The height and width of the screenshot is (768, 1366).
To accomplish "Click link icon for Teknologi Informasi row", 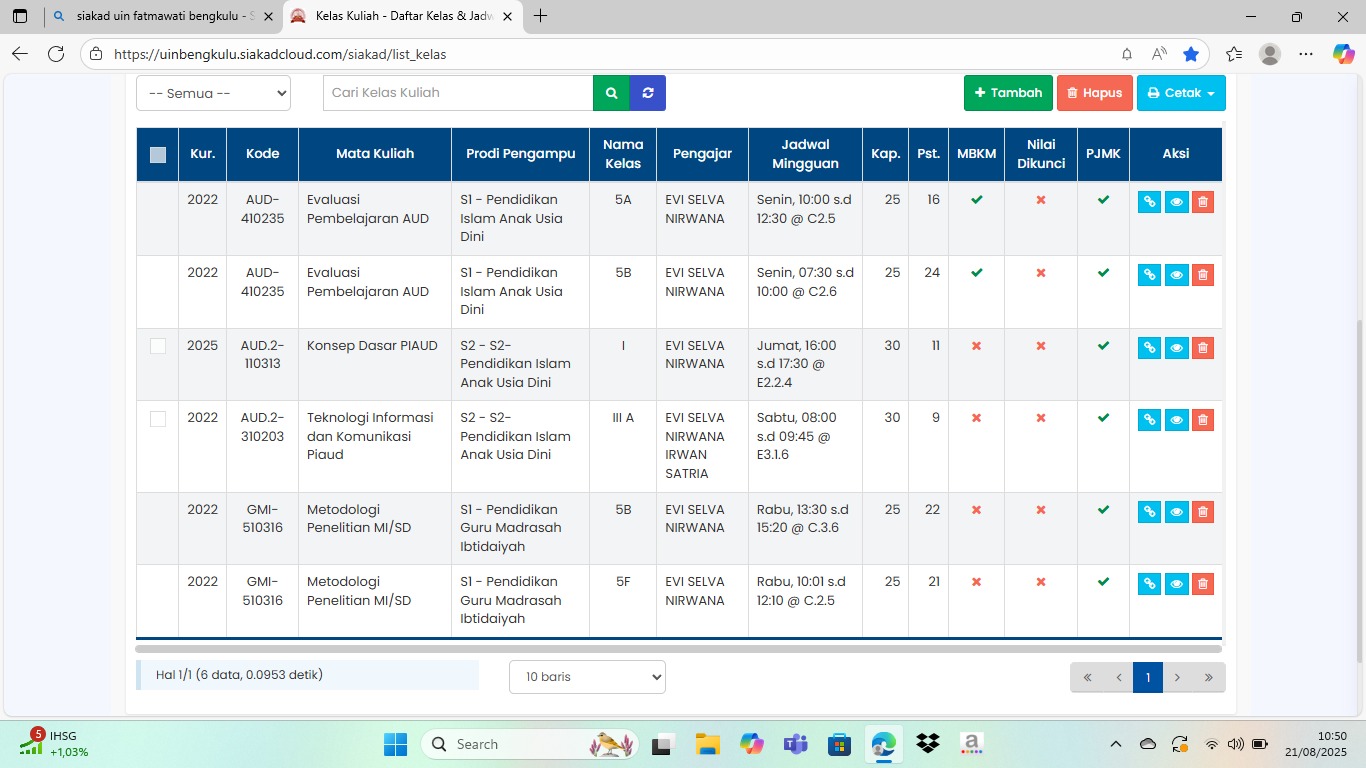I will coord(1149,420).
